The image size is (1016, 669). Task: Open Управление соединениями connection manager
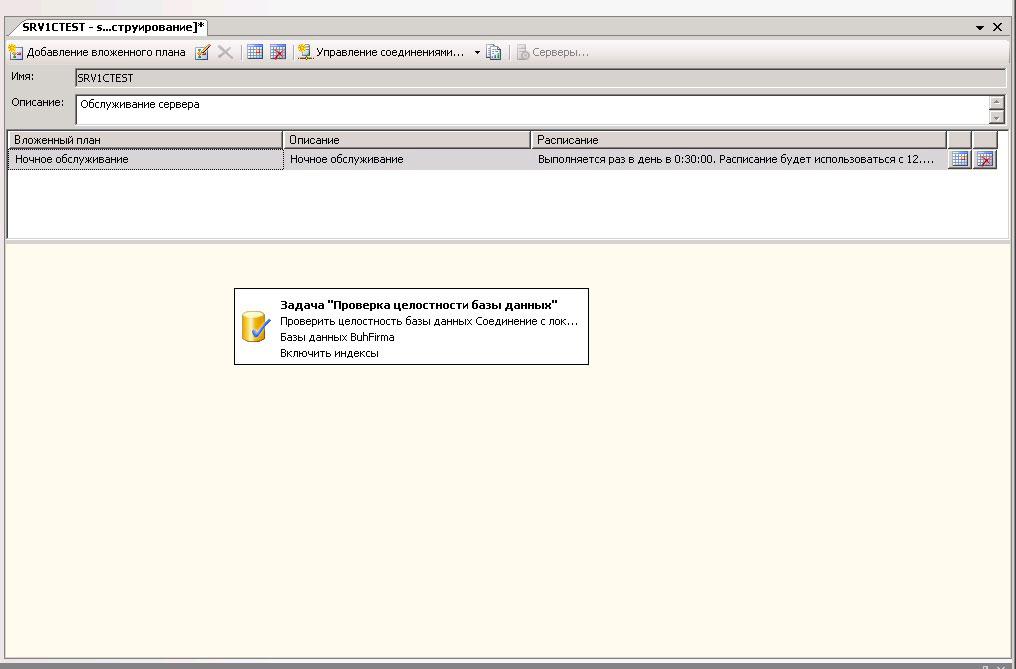point(381,52)
